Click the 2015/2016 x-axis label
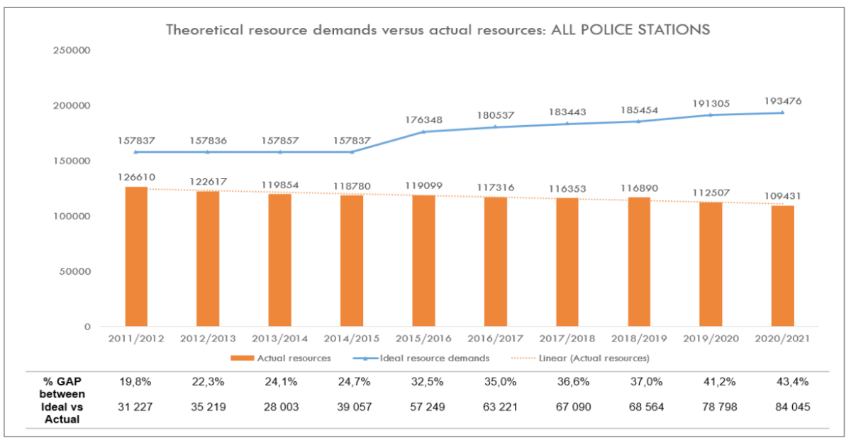Screen dimensions: 858x446 (x=424, y=339)
